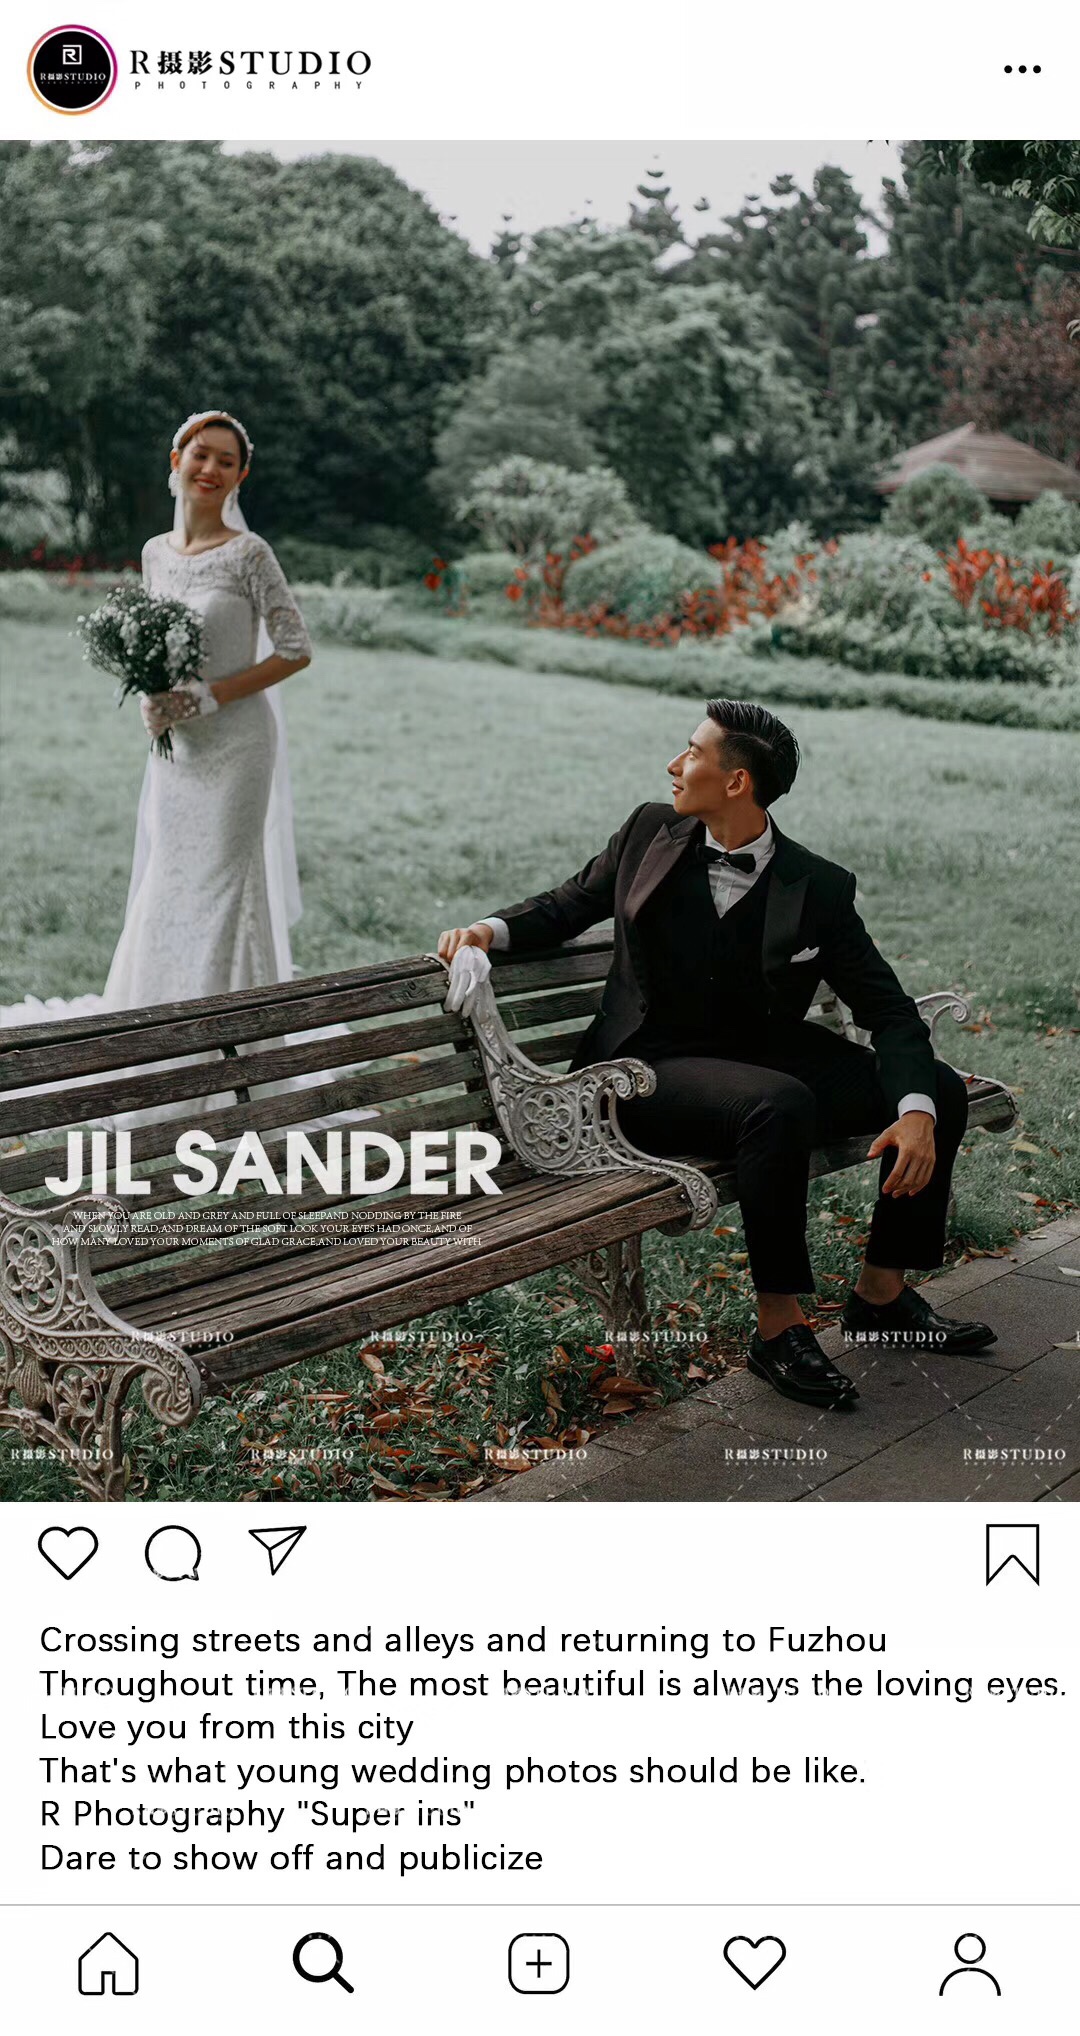Tap the 'R Photography "Super ins"' caption line

click(257, 1814)
